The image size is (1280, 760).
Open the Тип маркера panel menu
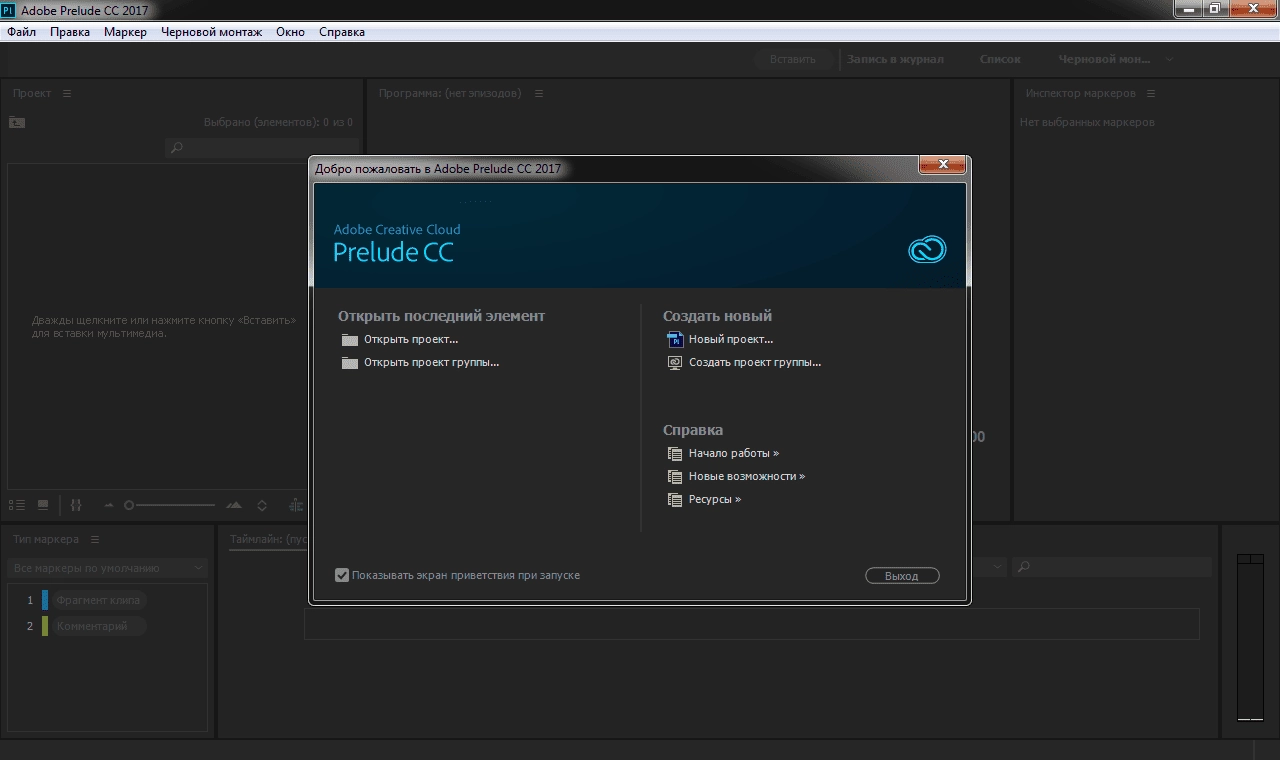pos(95,539)
